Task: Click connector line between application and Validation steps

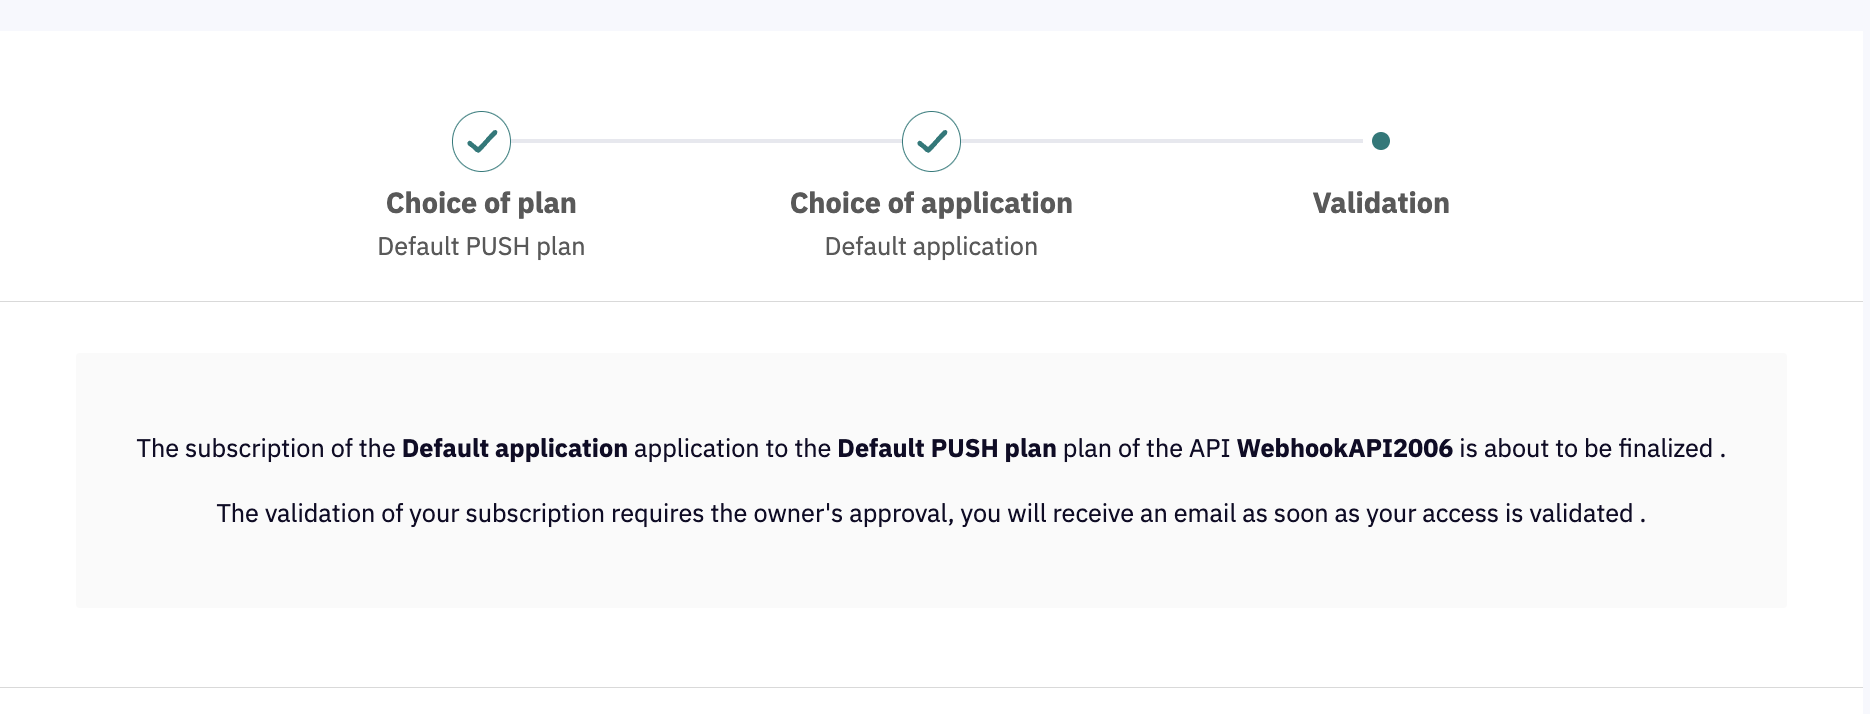Action: point(1160,141)
